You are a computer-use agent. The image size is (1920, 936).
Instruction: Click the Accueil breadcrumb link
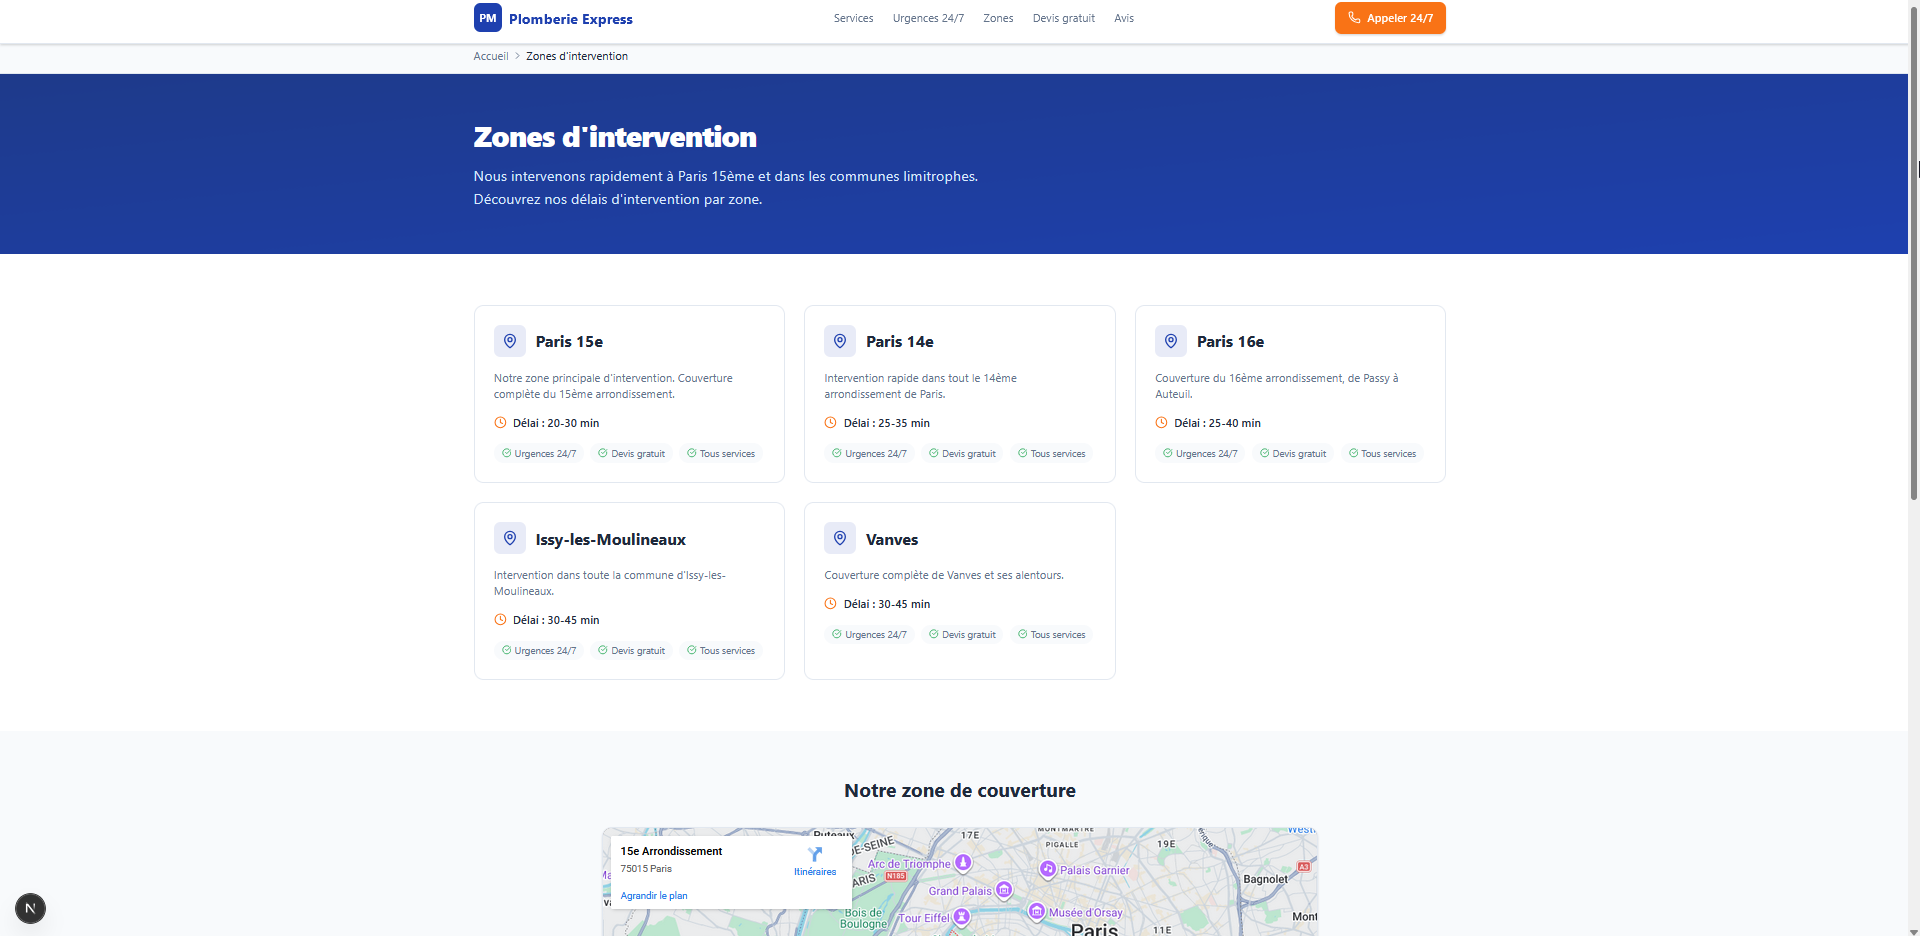(x=491, y=56)
